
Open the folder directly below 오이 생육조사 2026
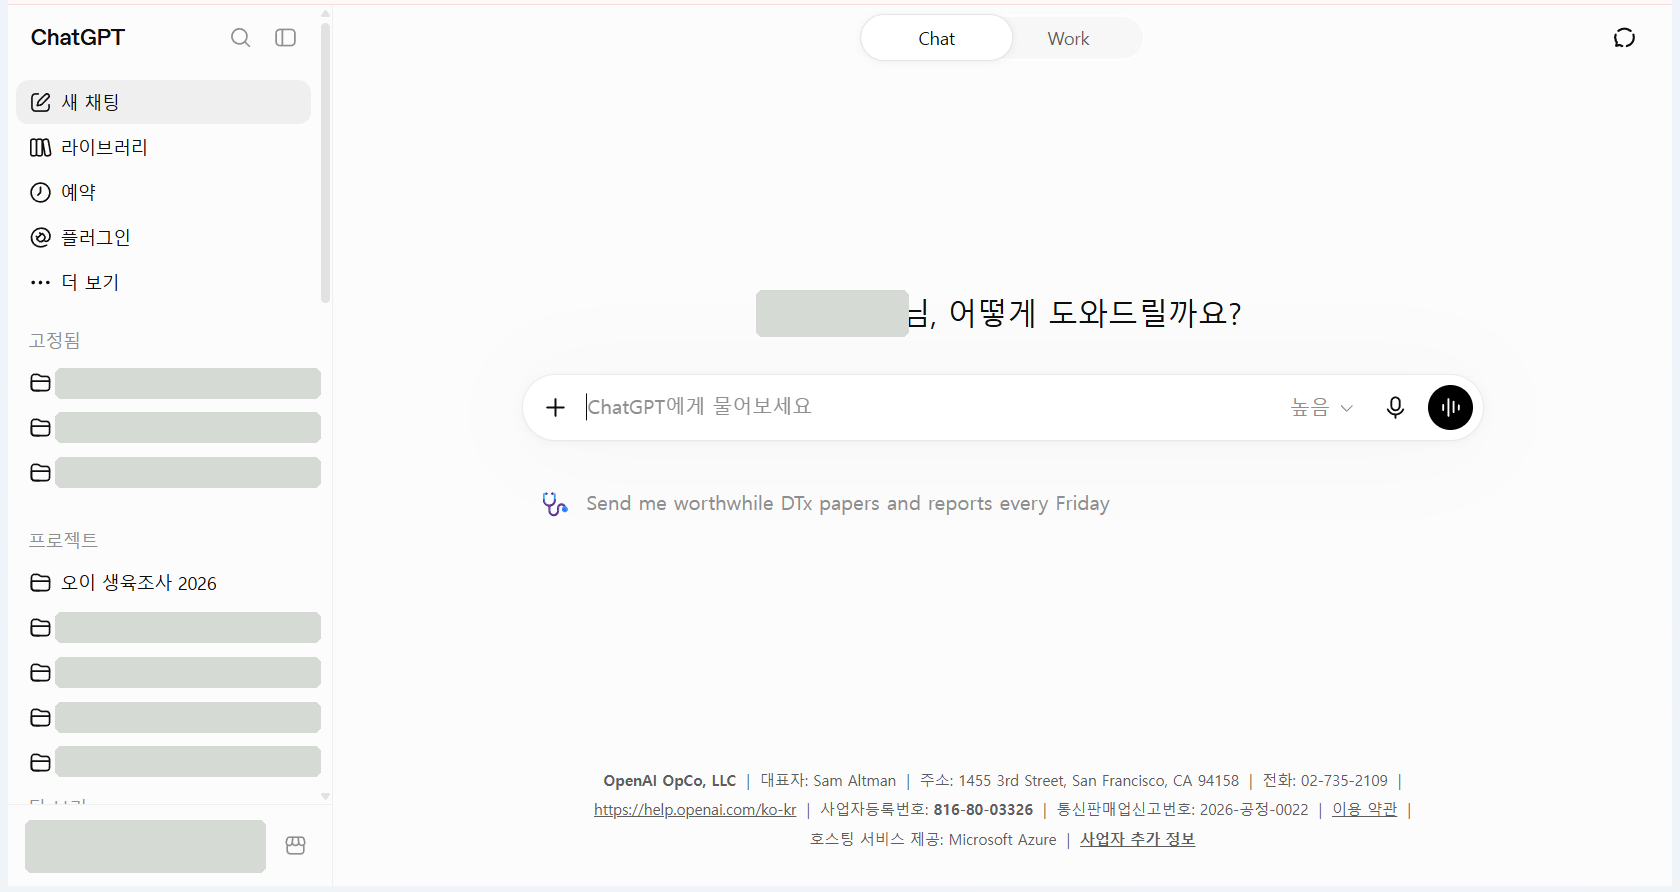176,627
